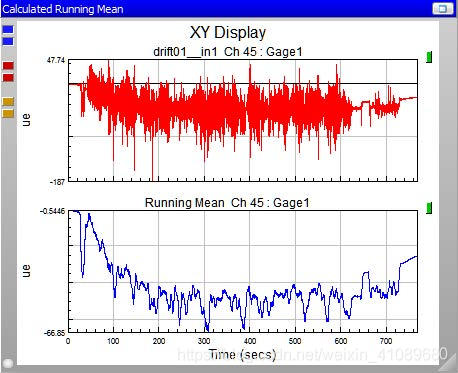Viewport: 458px width, 373px height.
Task: Click the lower blue square sidebar button
Action: coord(8,41)
